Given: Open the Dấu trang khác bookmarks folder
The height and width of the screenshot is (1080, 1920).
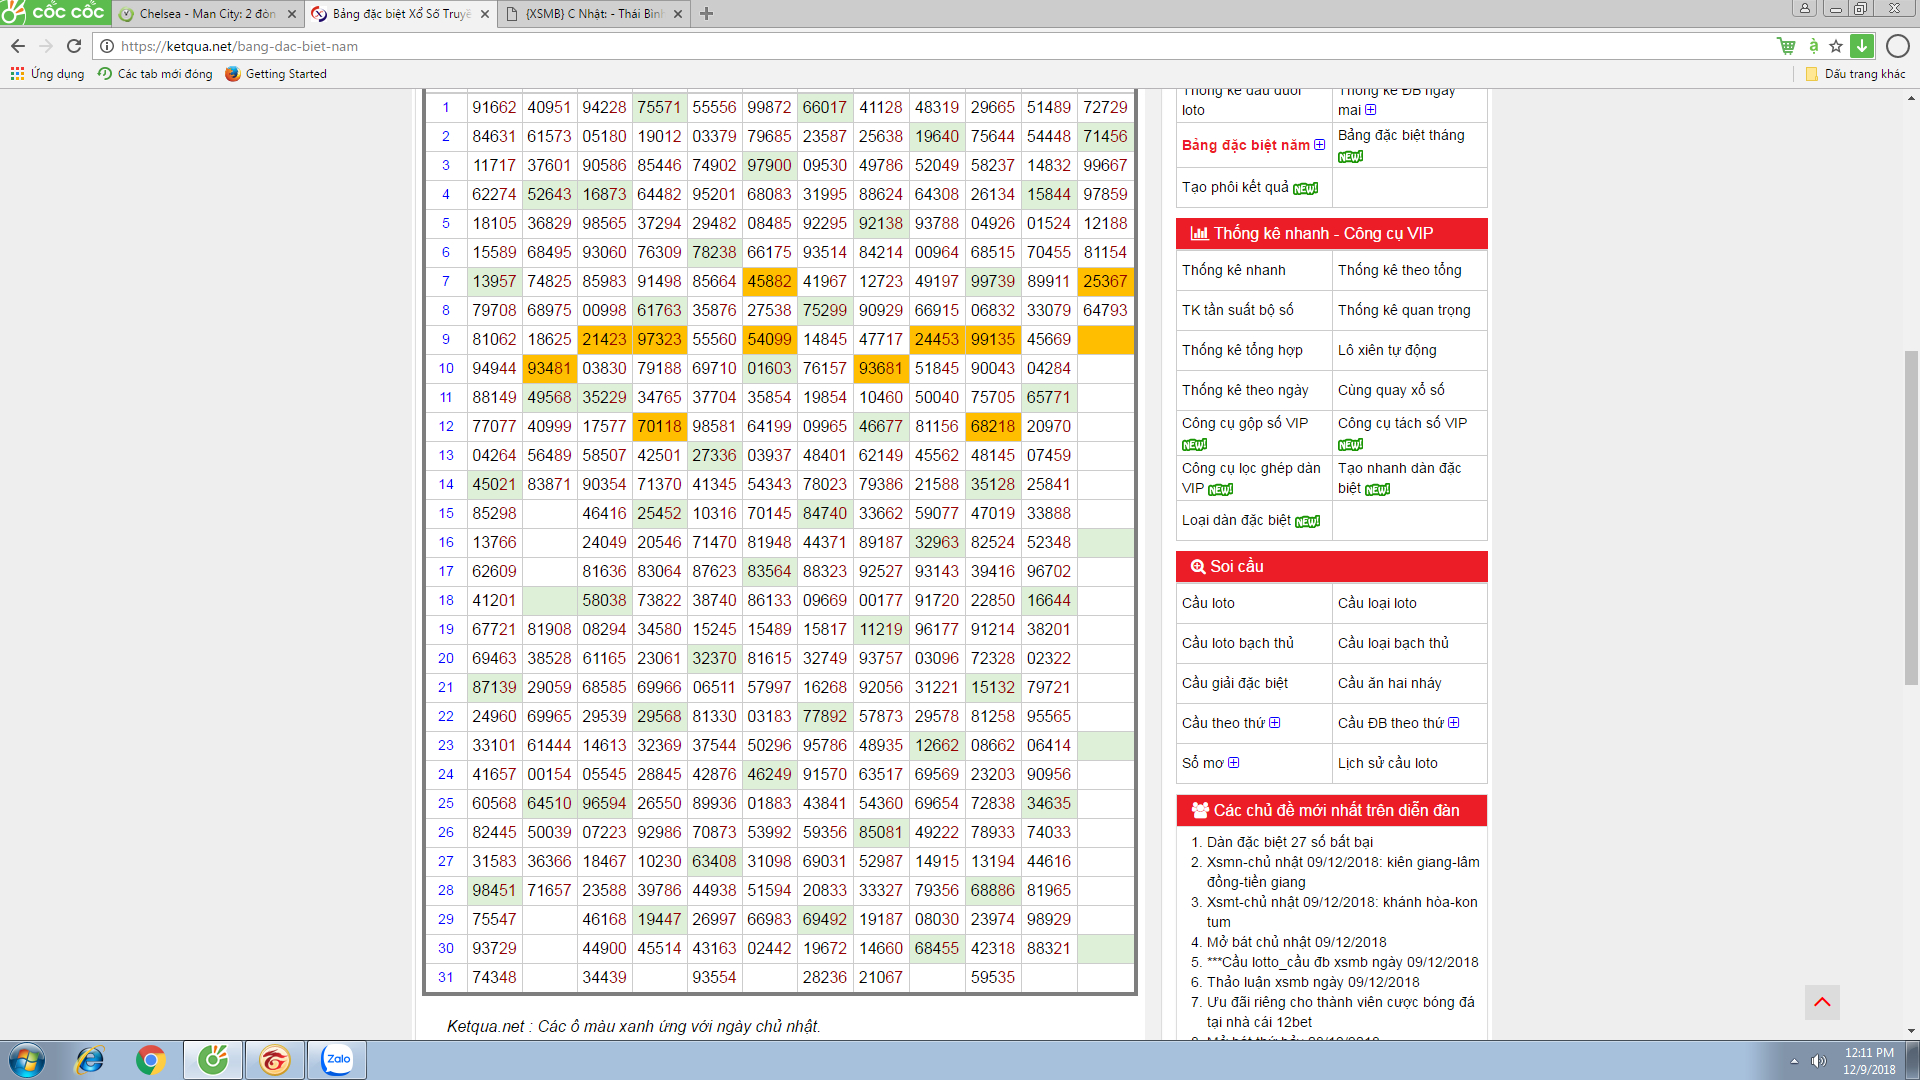Looking at the screenshot, I should (1856, 74).
